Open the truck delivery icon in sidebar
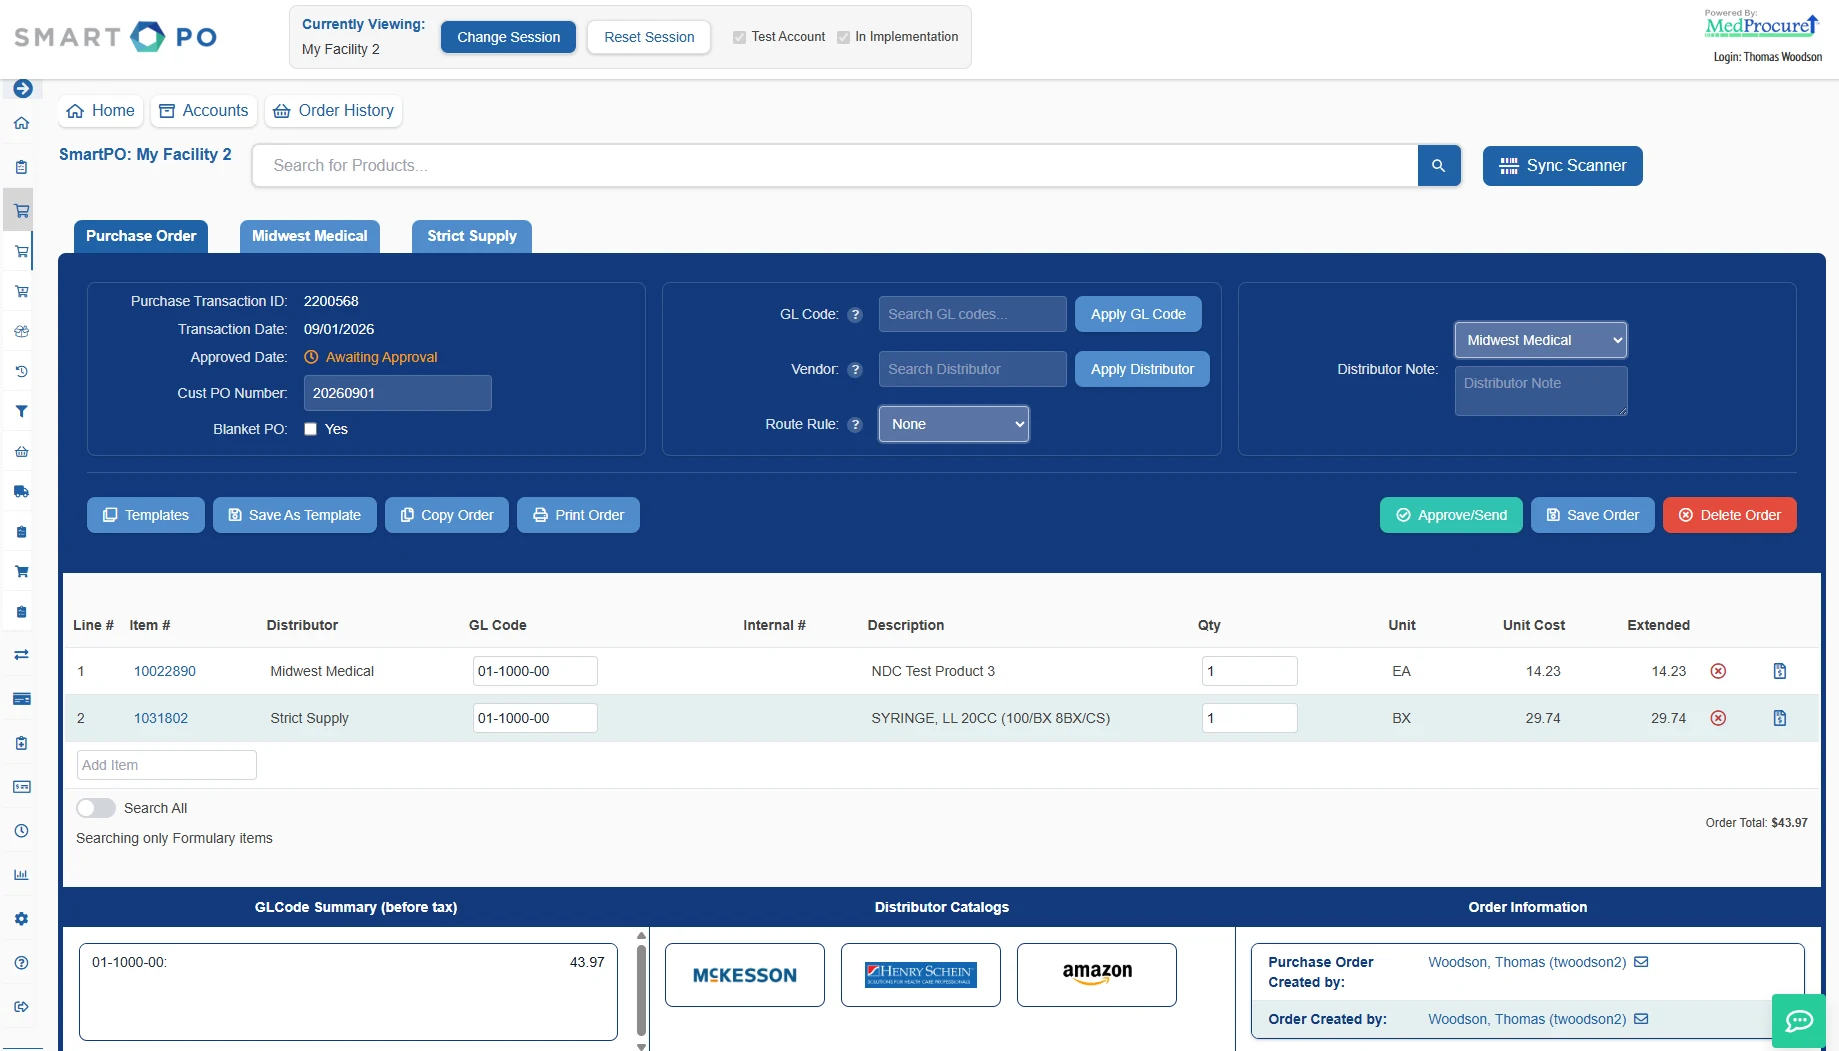The height and width of the screenshot is (1051, 1839). pyautogui.click(x=21, y=492)
